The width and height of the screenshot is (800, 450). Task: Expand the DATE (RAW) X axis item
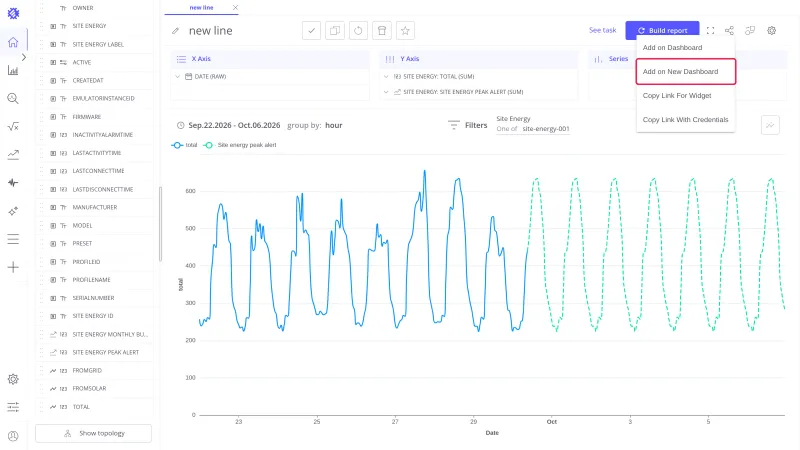[178, 77]
